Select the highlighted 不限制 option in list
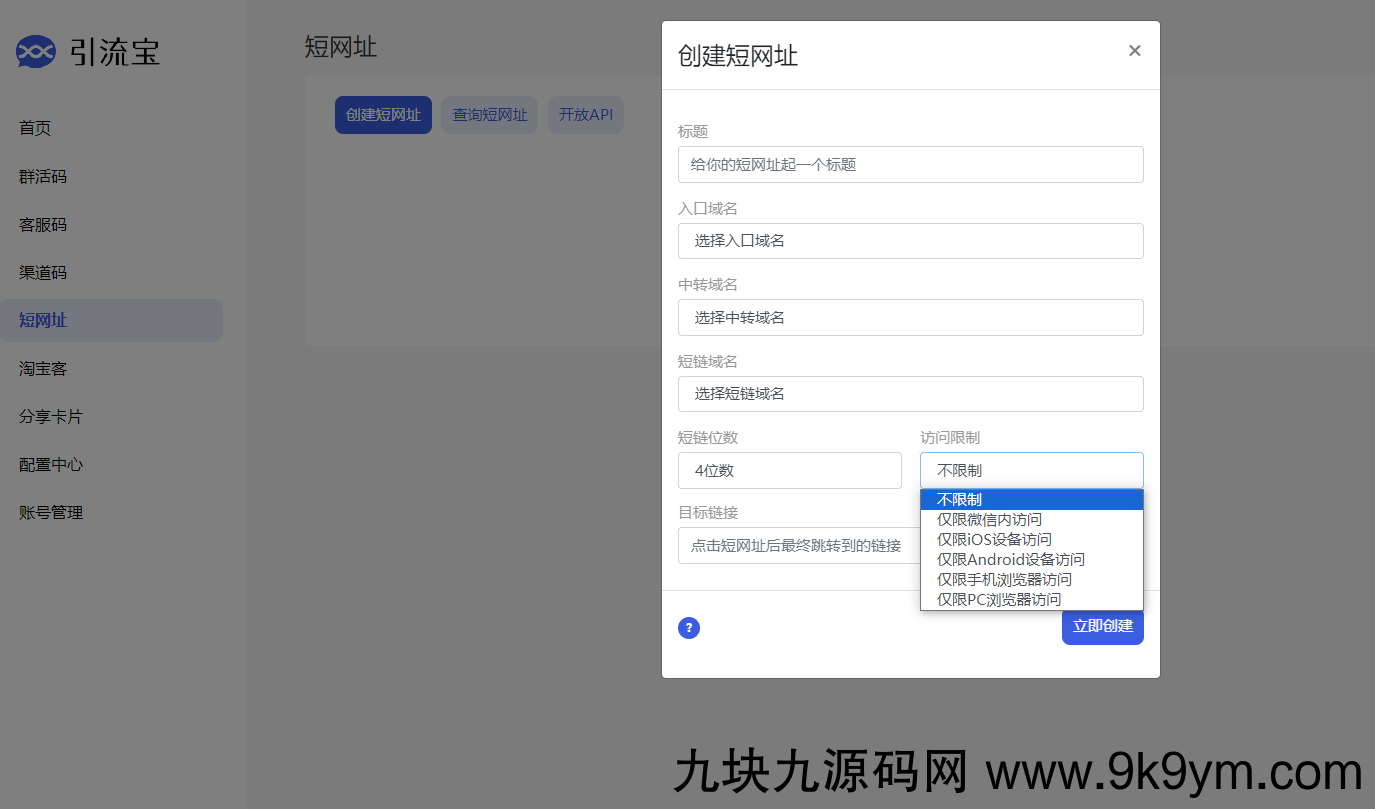Viewport: 1375px width, 809px height. (959, 500)
